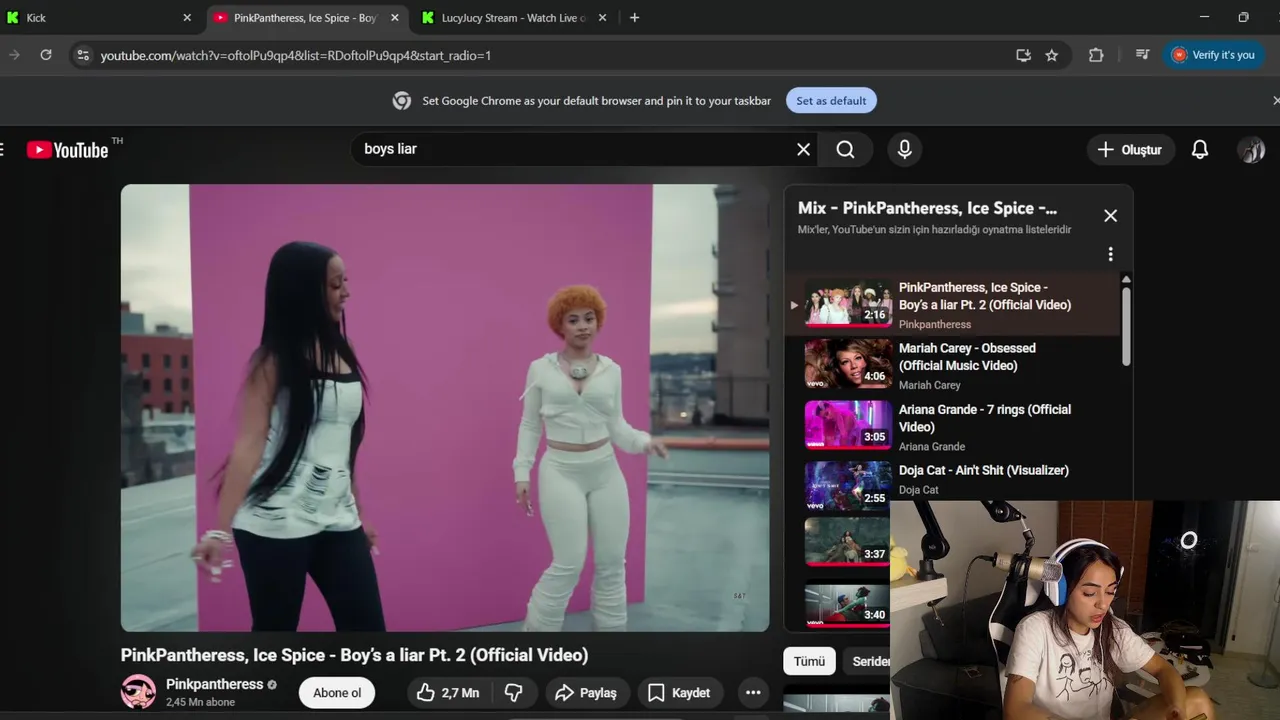Click the 2,45 Mn abone subscriber count
This screenshot has width=1280, height=720.
[200, 702]
